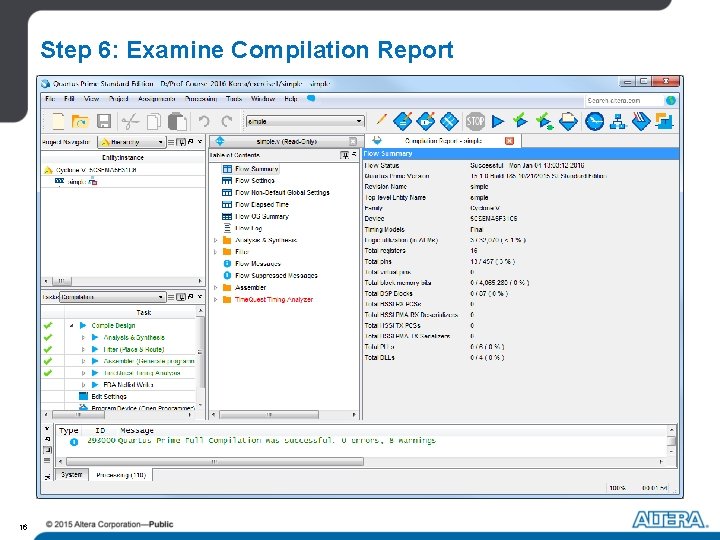720x540 pixels.
Task: Click the globe icon next to search
Action: (670, 100)
